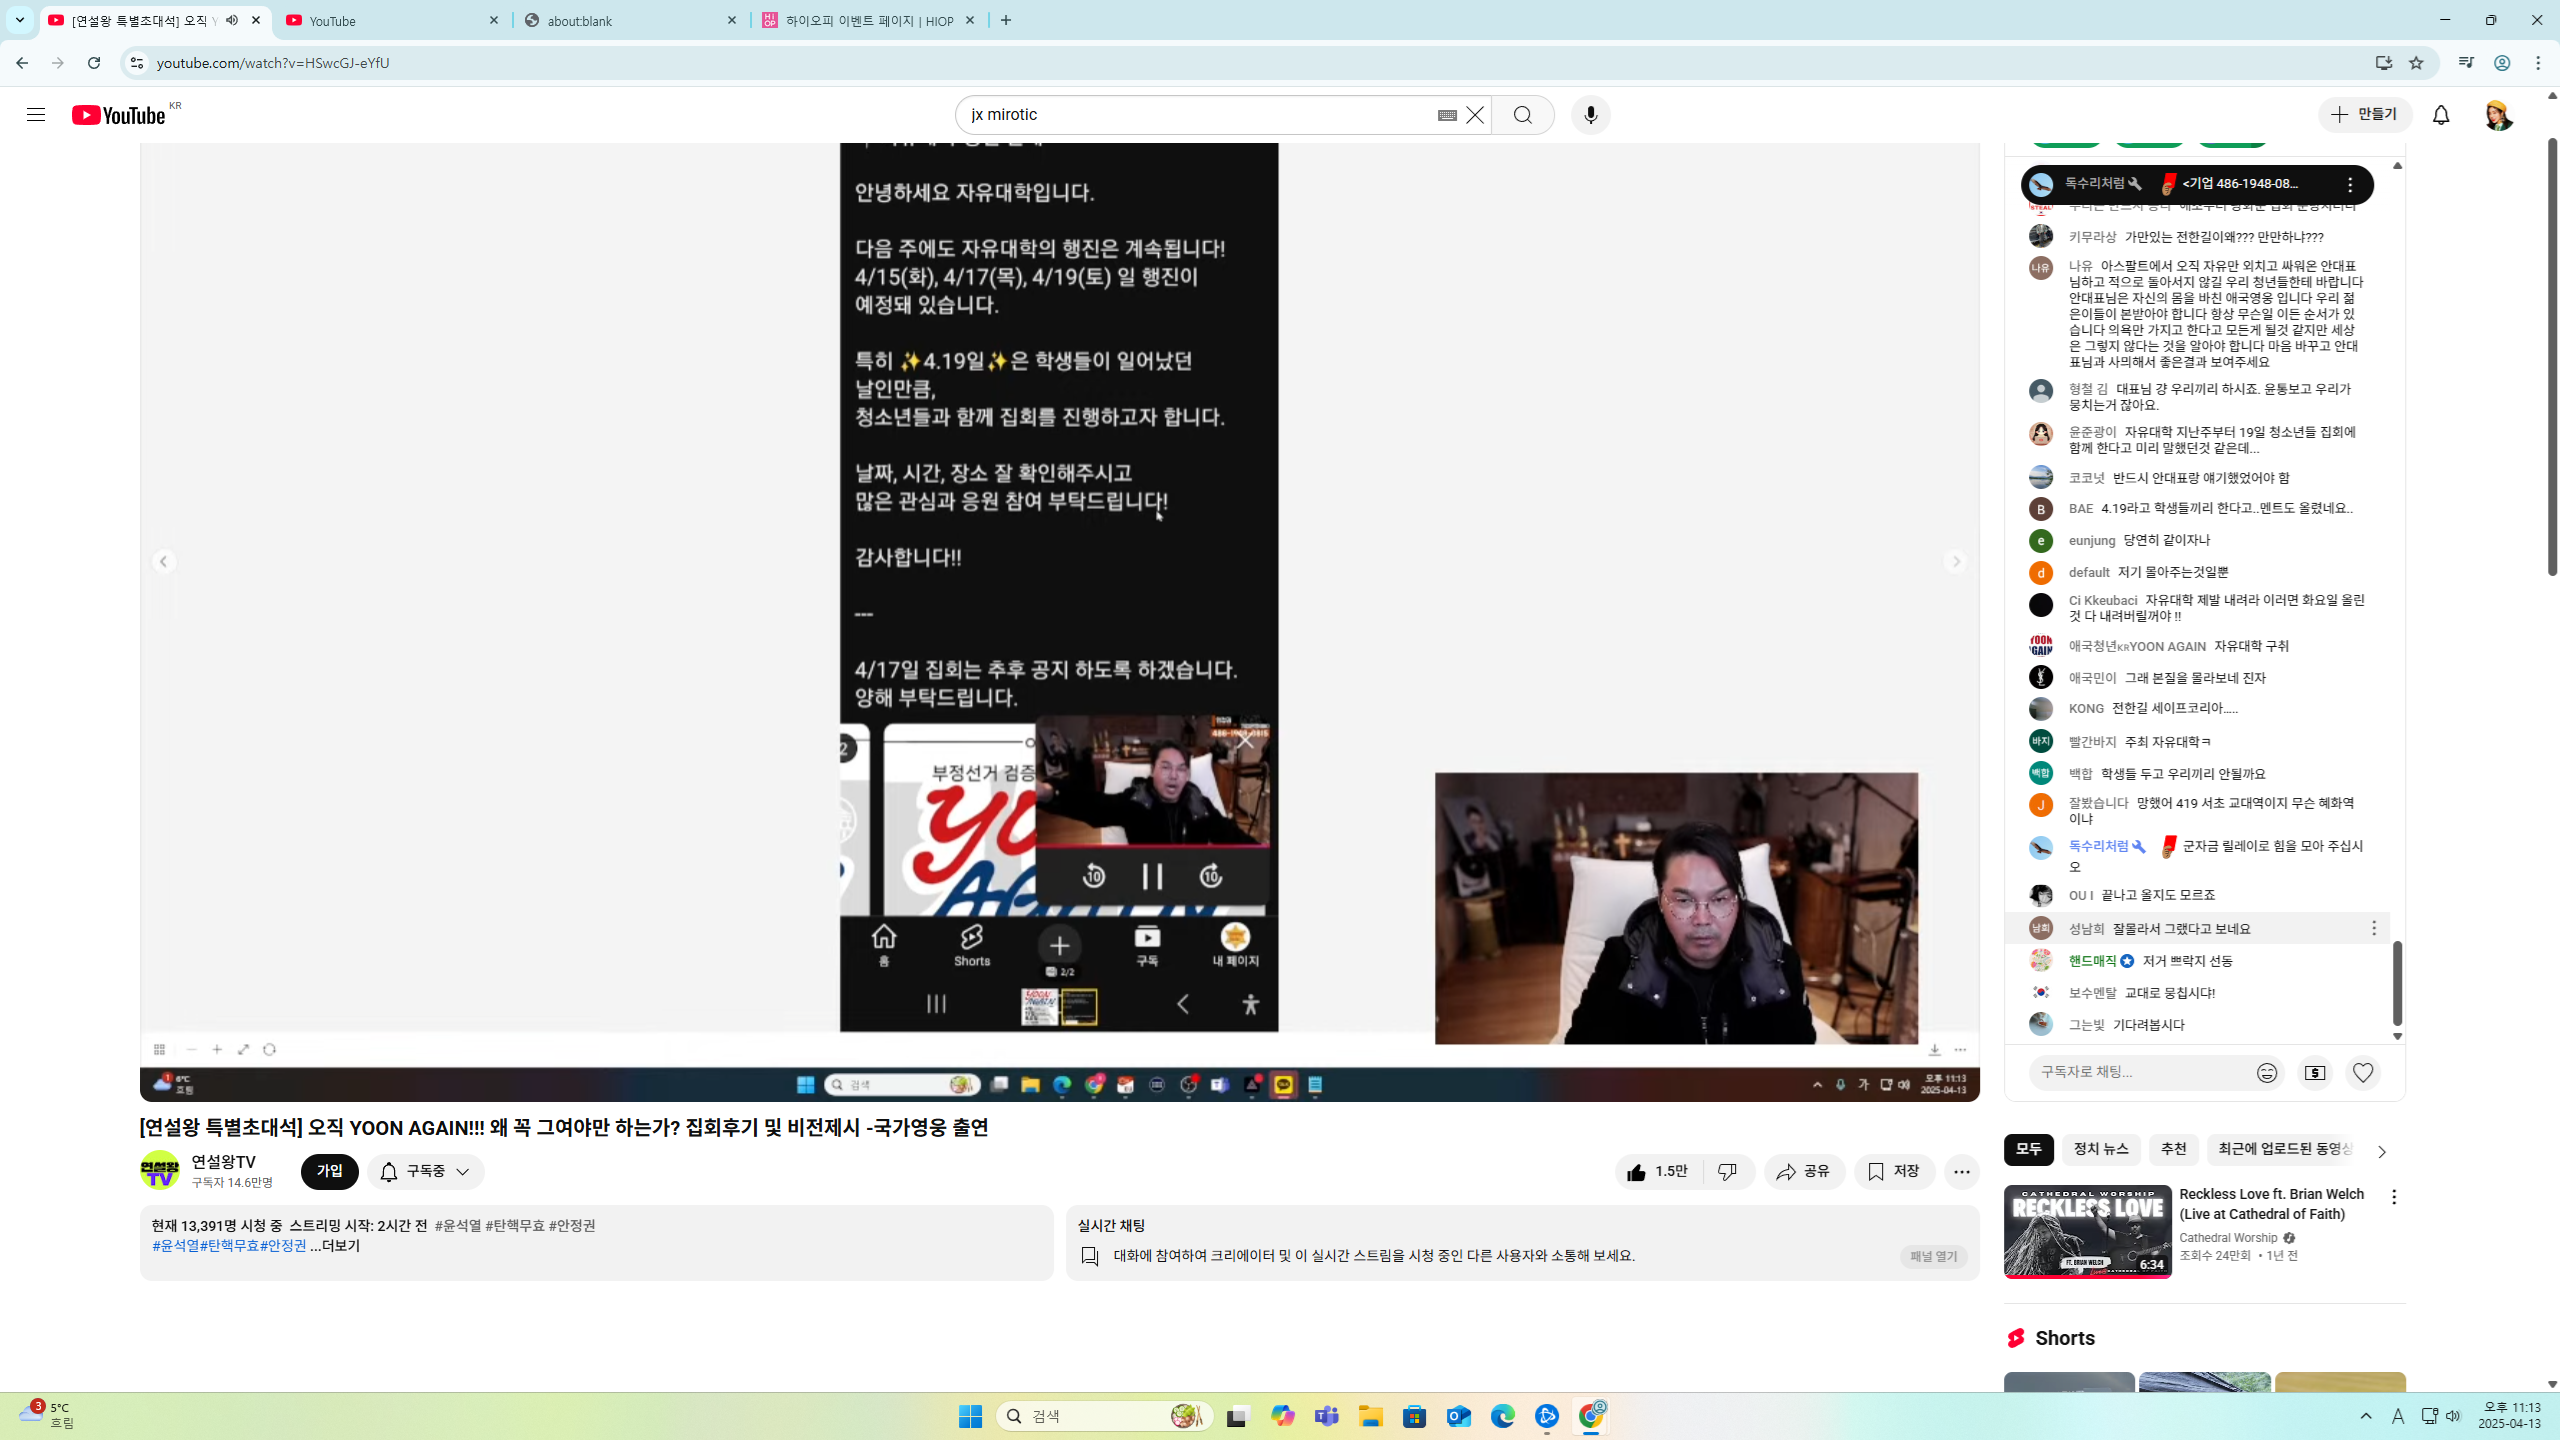This screenshot has height=1440, width=2560.
Task: Go back to the previous page
Action: [x=22, y=63]
